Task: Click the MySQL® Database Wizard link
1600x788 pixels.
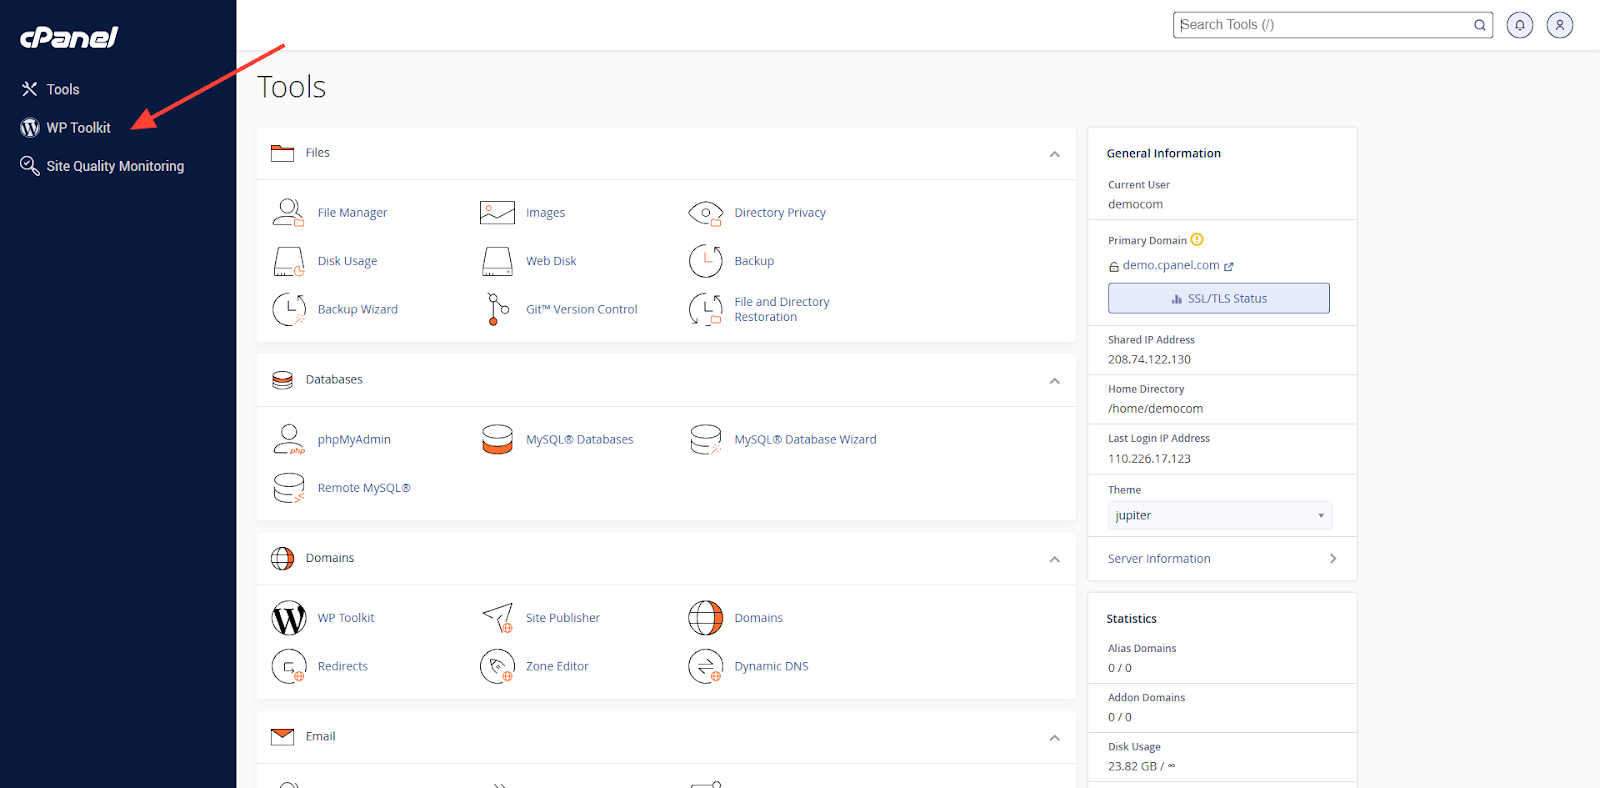Action: coord(805,439)
